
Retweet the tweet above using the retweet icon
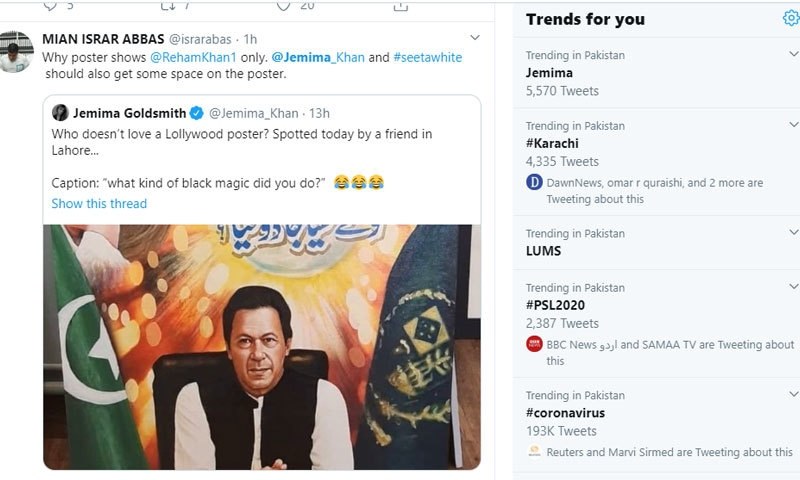(166, 6)
